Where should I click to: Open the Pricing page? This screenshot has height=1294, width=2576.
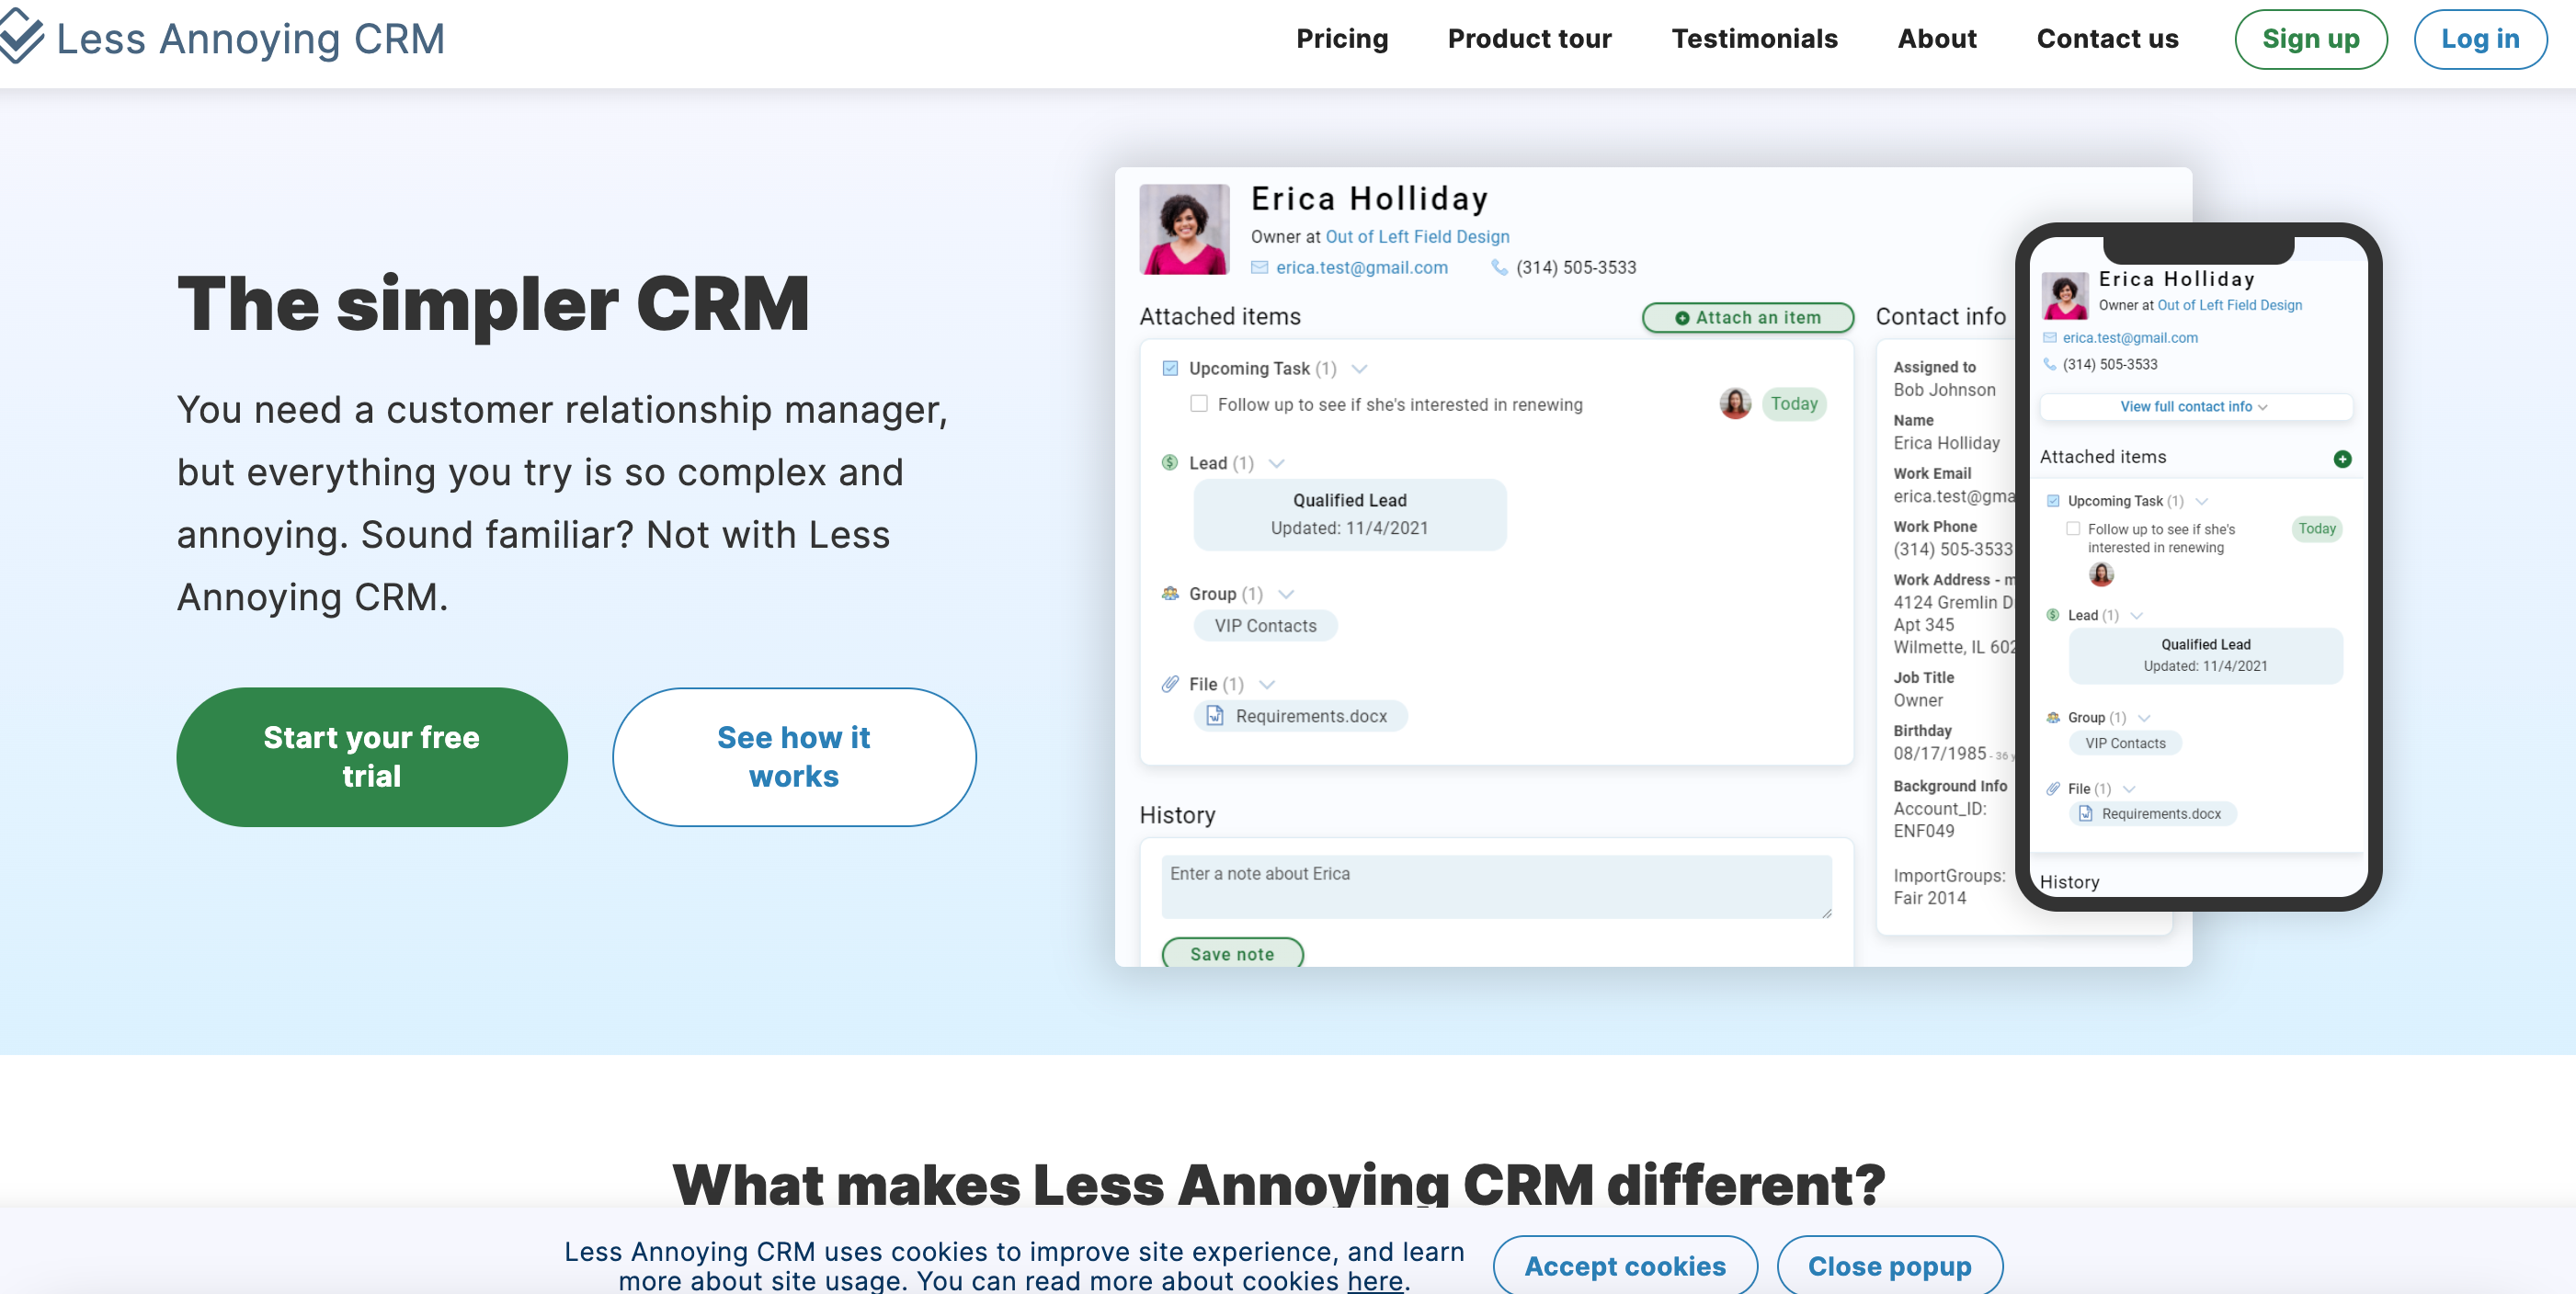point(1342,39)
